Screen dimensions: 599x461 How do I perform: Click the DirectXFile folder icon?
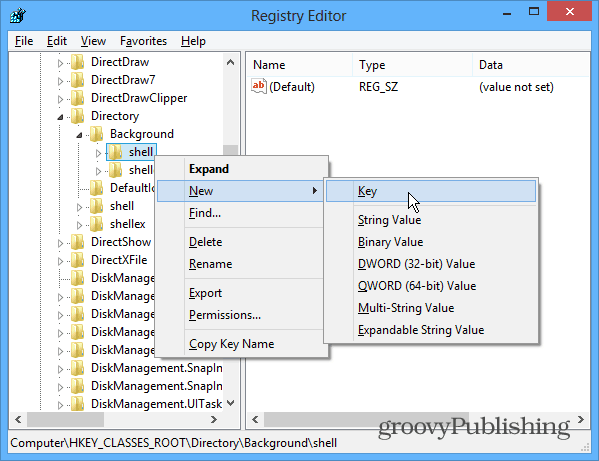78,260
